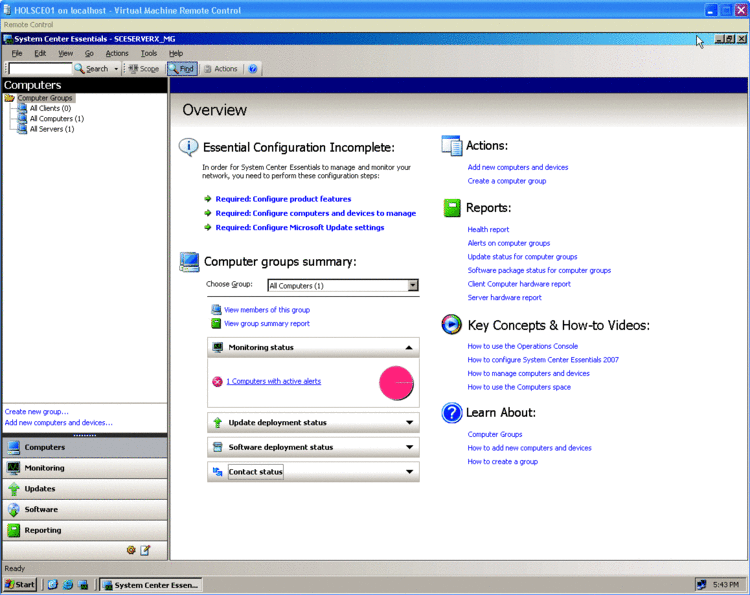Click the Scope toolbar button
The width and height of the screenshot is (750, 595).
click(143, 69)
